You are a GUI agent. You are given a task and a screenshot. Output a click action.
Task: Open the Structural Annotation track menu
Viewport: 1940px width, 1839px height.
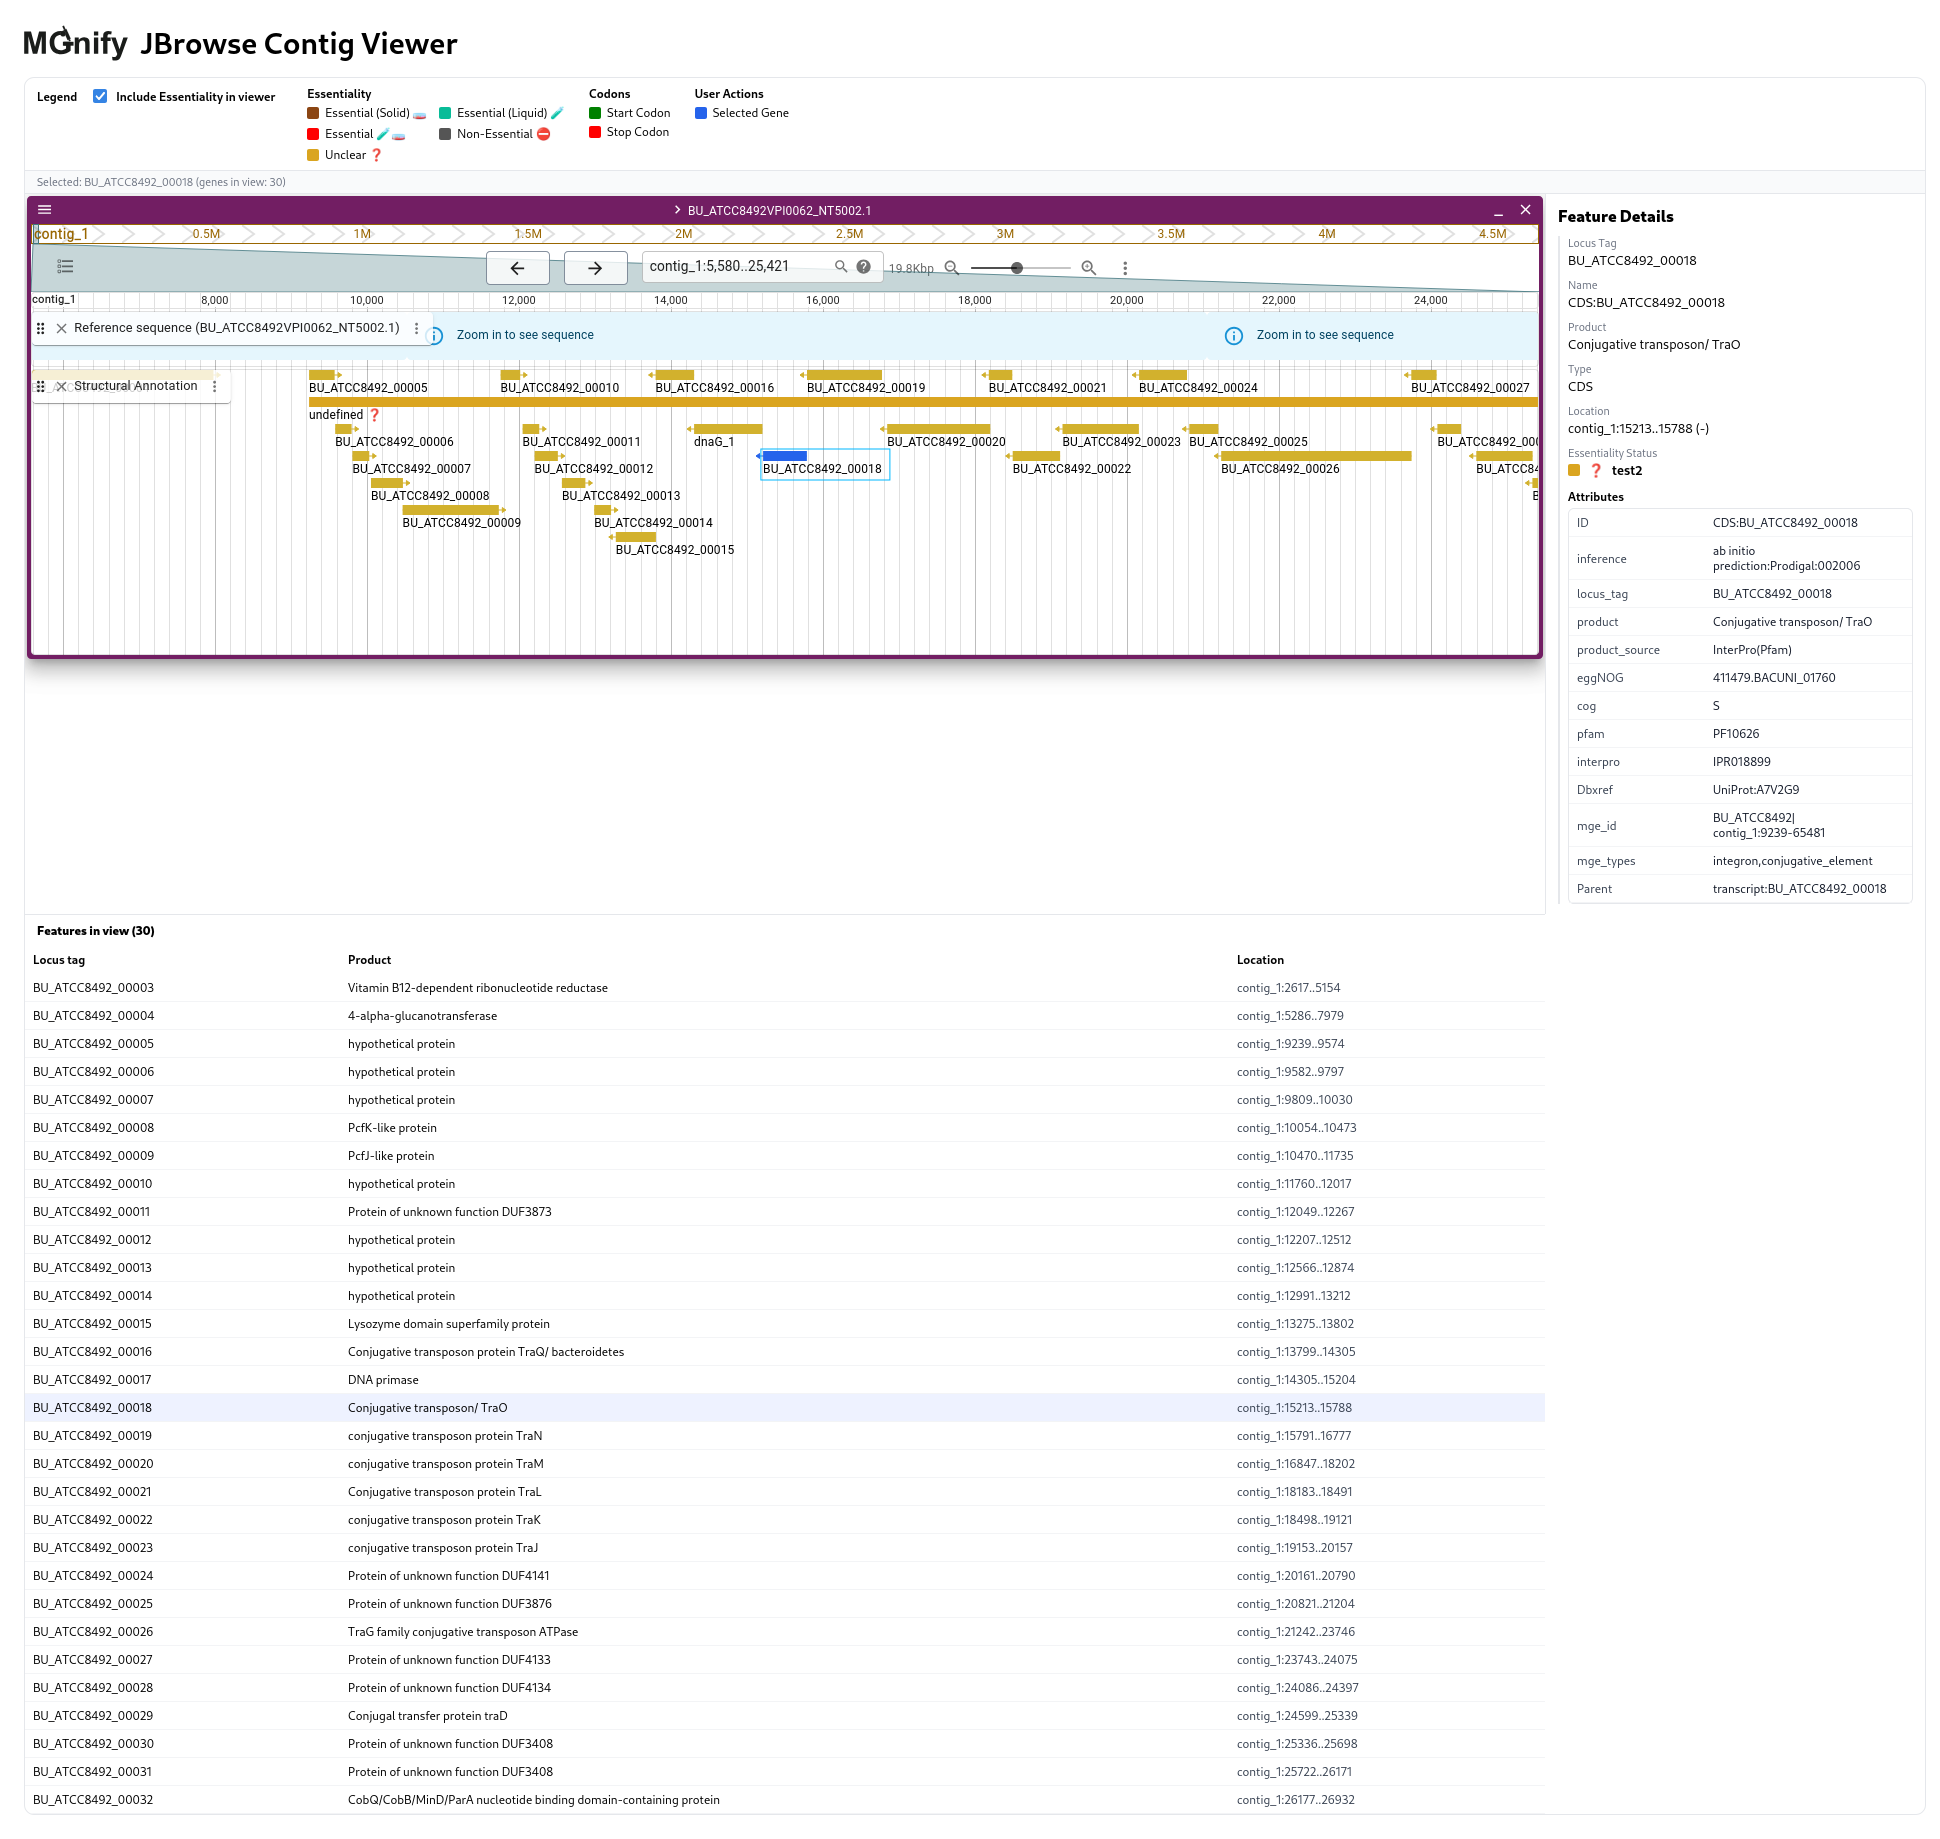tap(216, 385)
